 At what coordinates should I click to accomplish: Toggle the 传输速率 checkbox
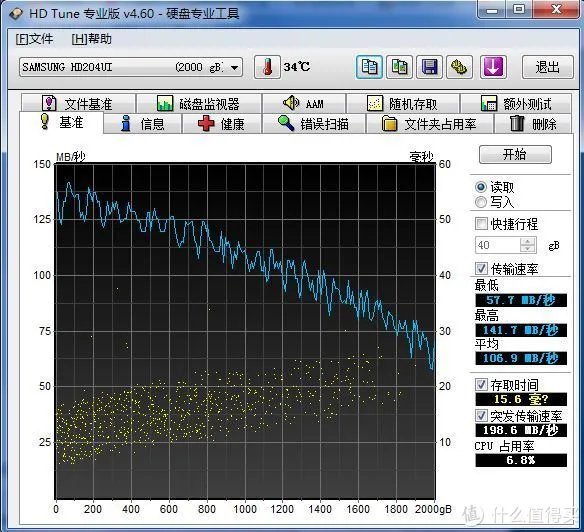pyautogui.click(x=481, y=268)
